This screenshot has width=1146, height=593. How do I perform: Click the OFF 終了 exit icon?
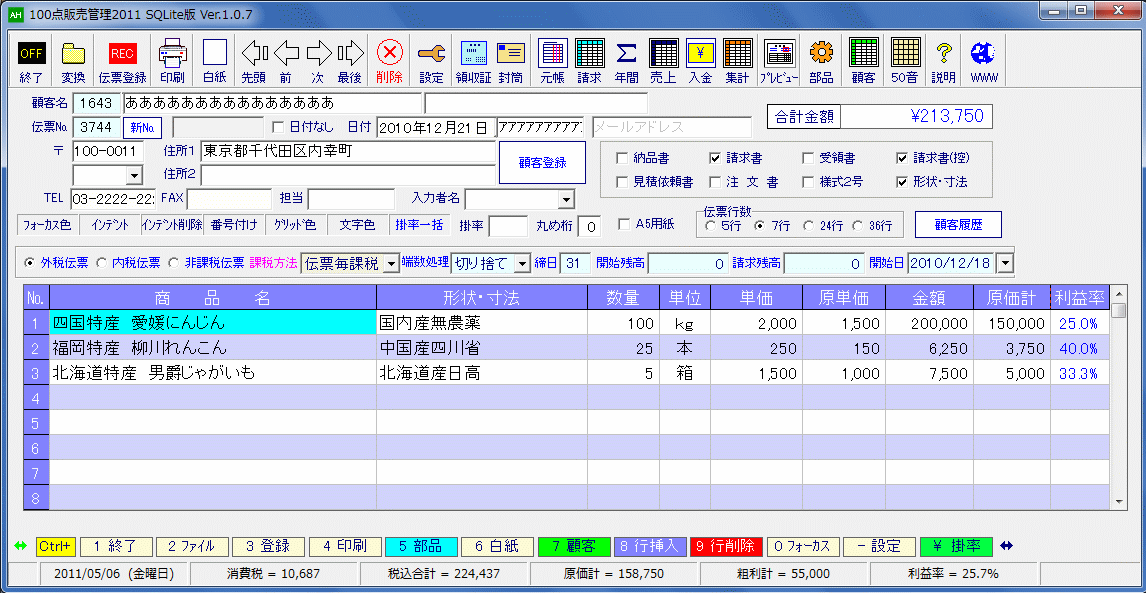[x=31, y=61]
